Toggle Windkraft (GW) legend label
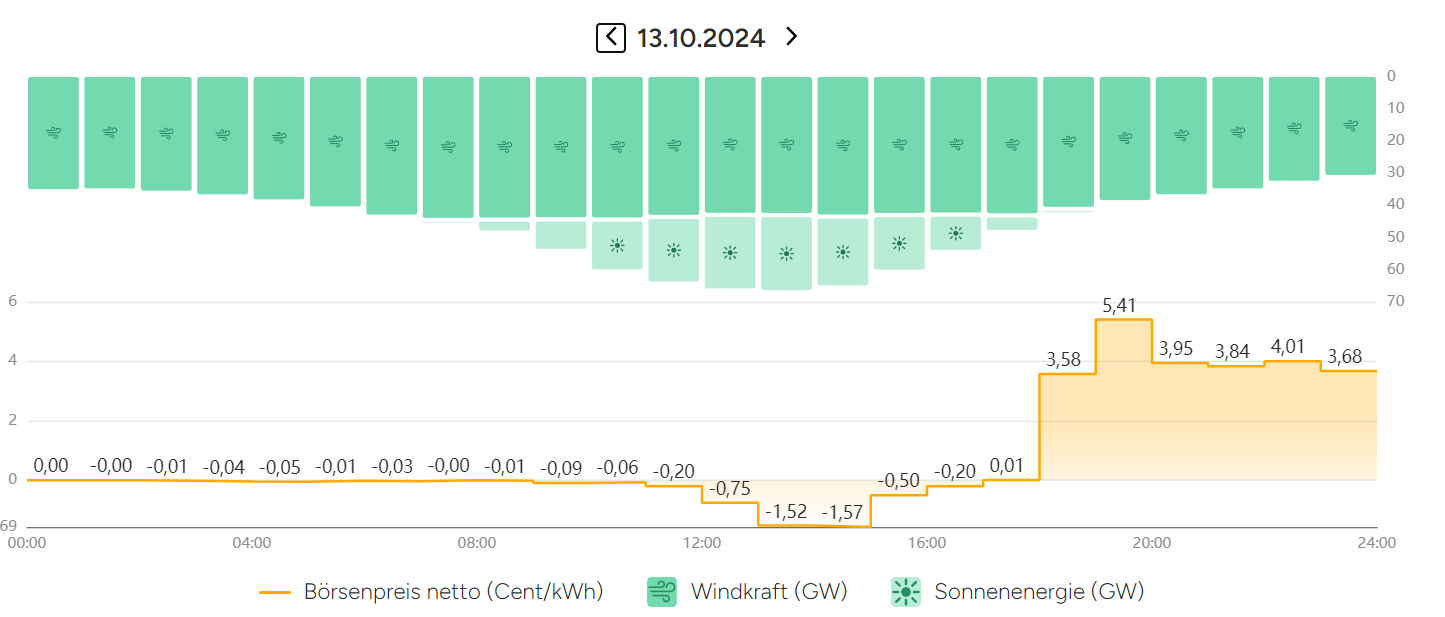This screenshot has height=617, width=1445. point(769,592)
